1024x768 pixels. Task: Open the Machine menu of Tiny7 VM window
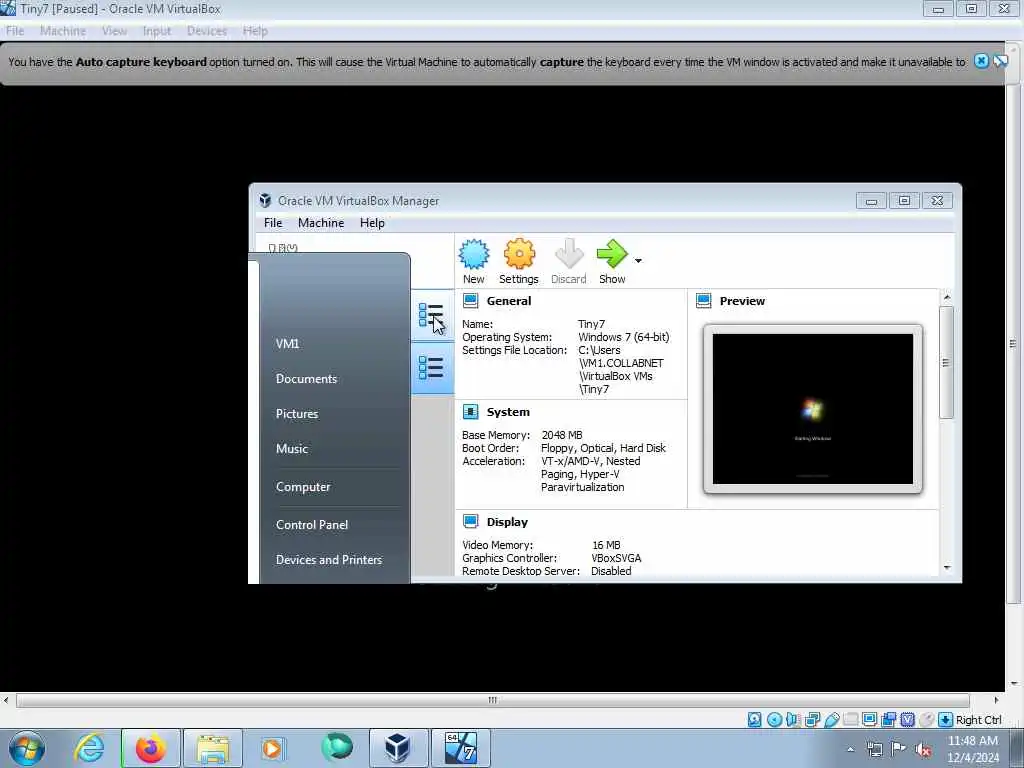63,31
